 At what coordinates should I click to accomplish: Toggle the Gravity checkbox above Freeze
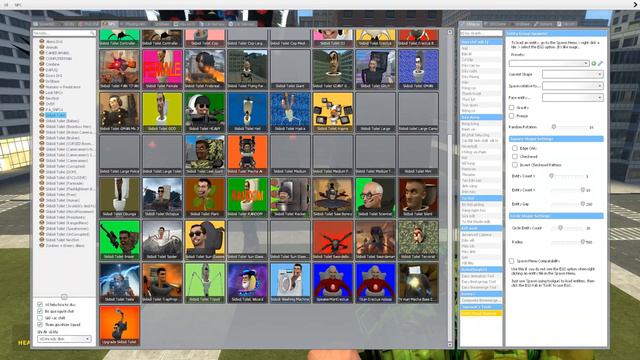tap(511, 107)
